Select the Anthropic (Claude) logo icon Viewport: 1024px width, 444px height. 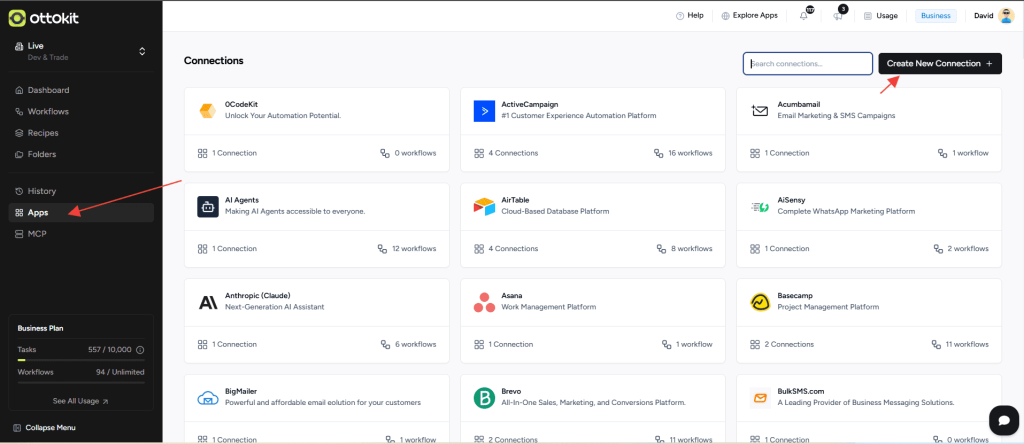[x=208, y=302]
